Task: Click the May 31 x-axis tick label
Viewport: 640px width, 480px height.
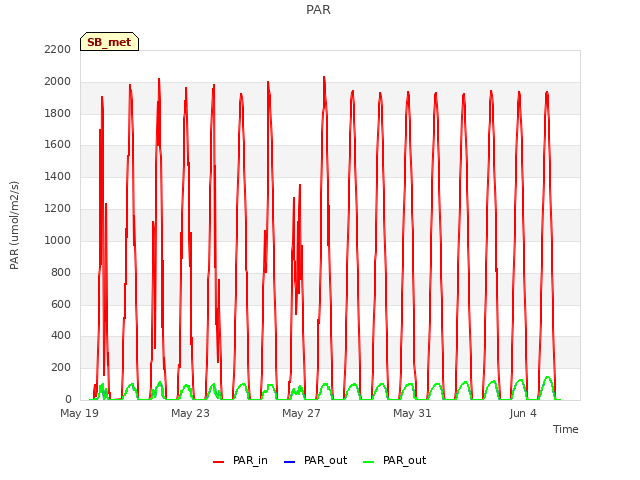Action: click(412, 413)
